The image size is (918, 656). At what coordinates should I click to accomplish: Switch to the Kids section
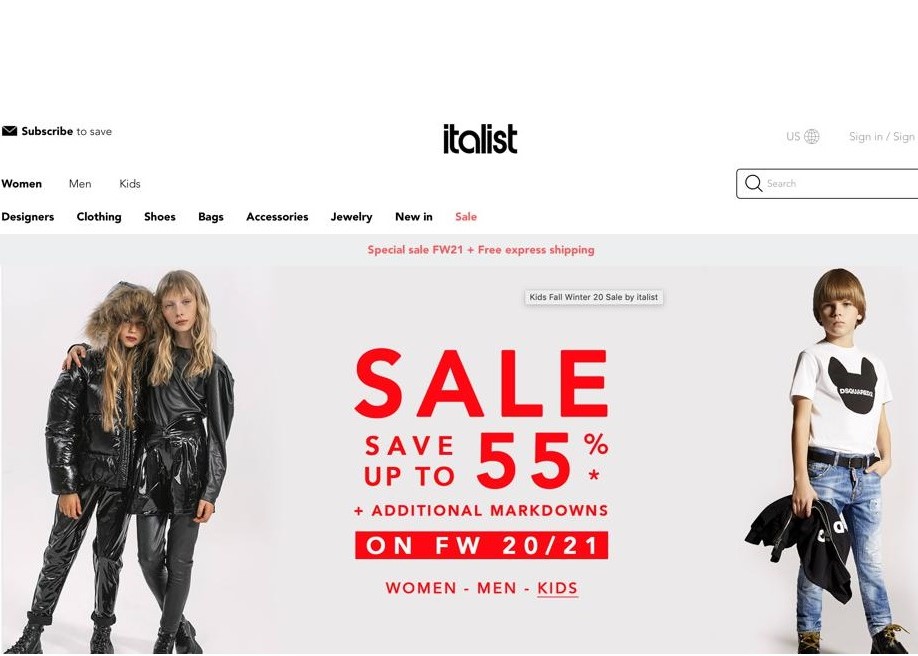coord(130,184)
